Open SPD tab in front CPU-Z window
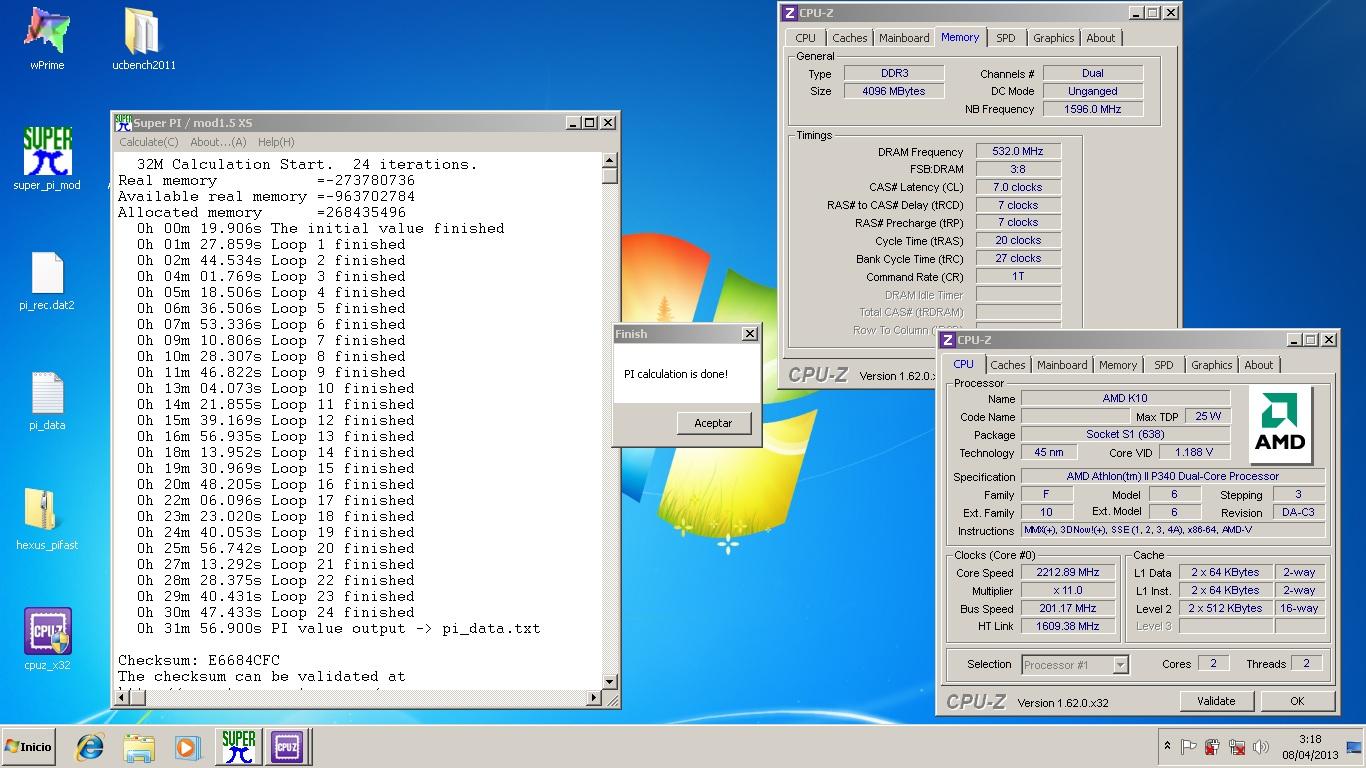The width and height of the screenshot is (1366, 768). 1164,365
